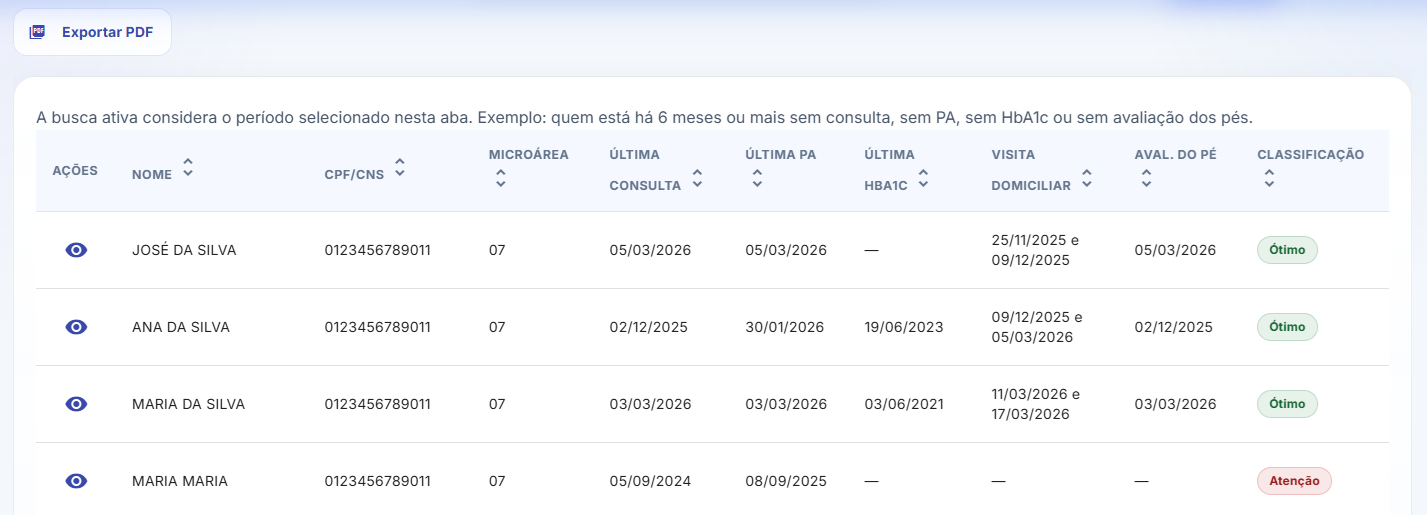1427x515 pixels.
Task: Sort by Última PA sort arrows
Action: click(x=757, y=179)
